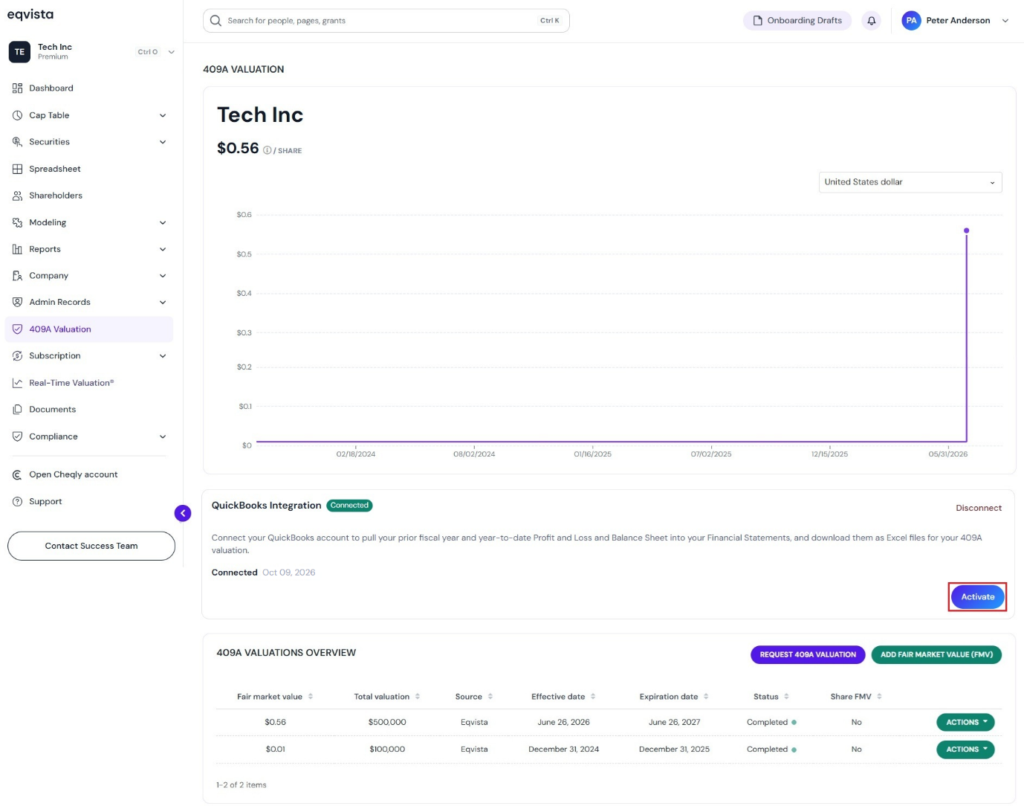Open the Peter Anderson account menu
1024x806 pixels.
coord(955,21)
